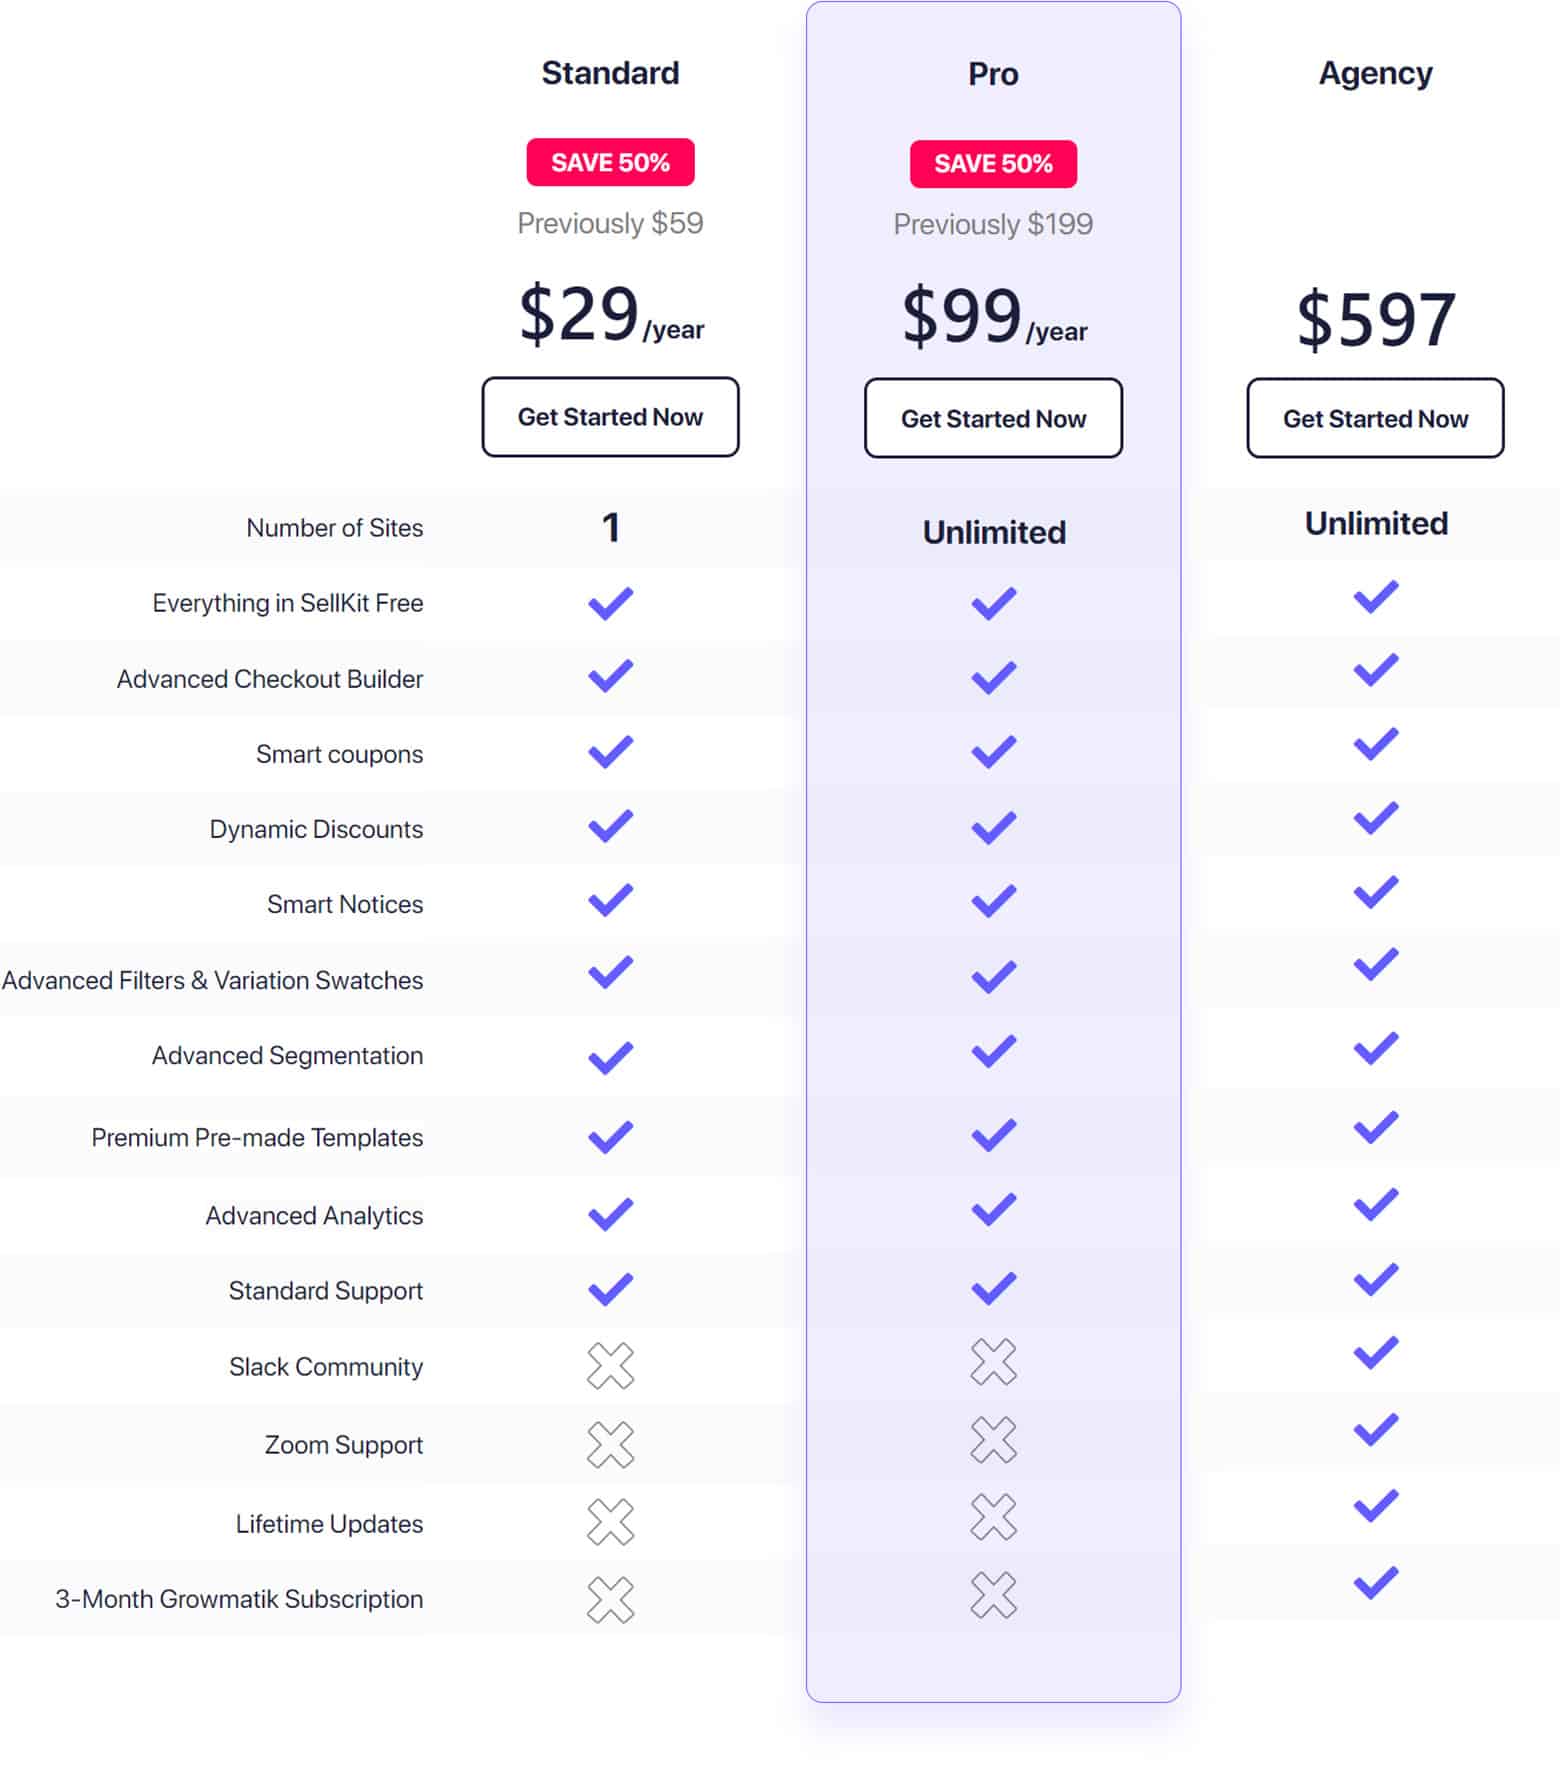Click the Advanced Checkout Builder feature label
This screenshot has width=1560, height=1772.
coord(270,679)
